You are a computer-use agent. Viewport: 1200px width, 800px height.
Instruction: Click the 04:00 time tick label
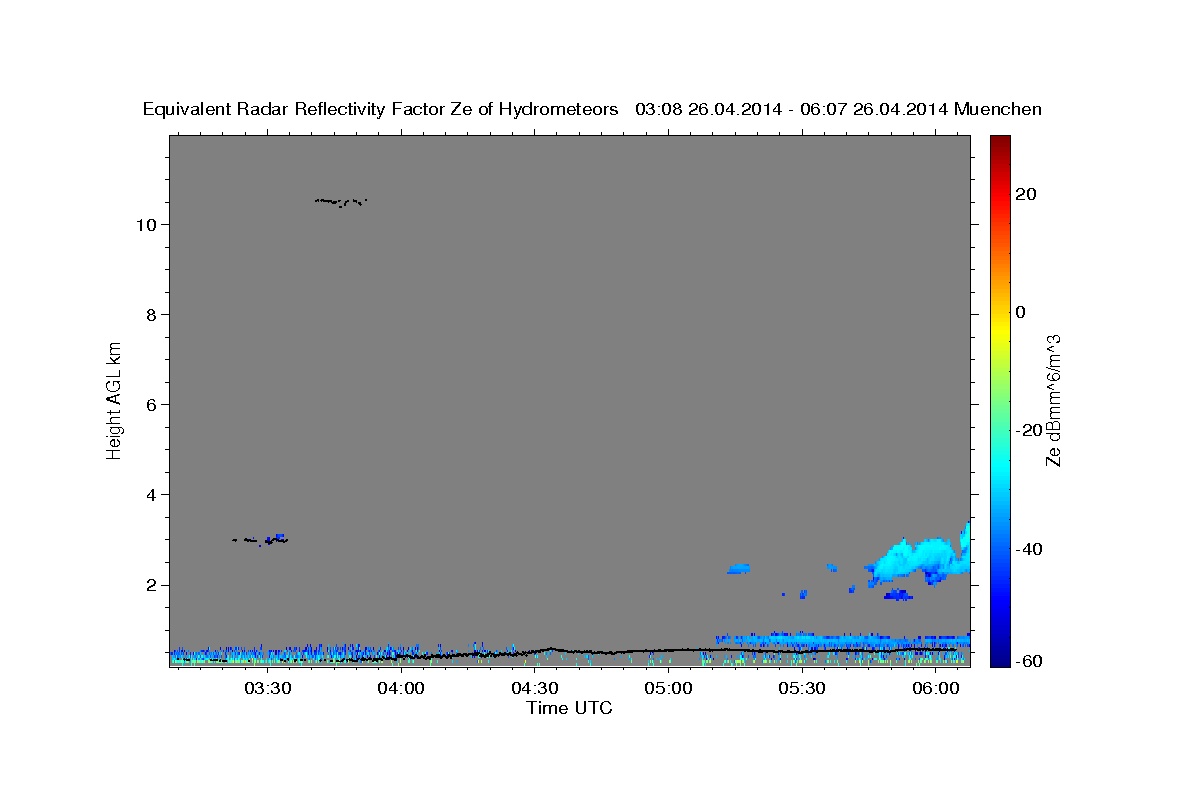pyautogui.click(x=402, y=689)
